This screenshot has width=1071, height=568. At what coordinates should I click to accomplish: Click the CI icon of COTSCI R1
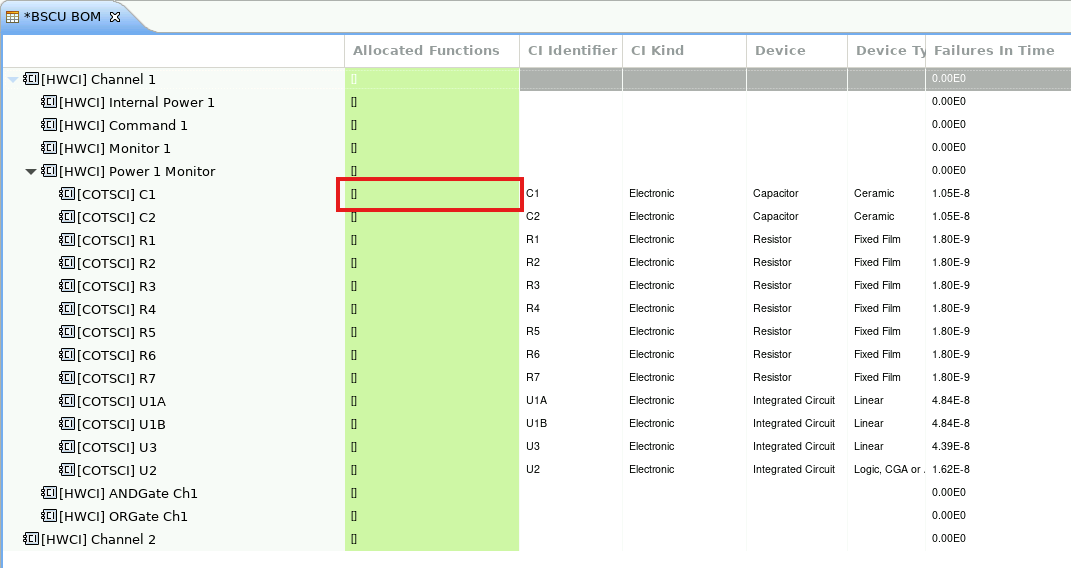(x=67, y=240)
